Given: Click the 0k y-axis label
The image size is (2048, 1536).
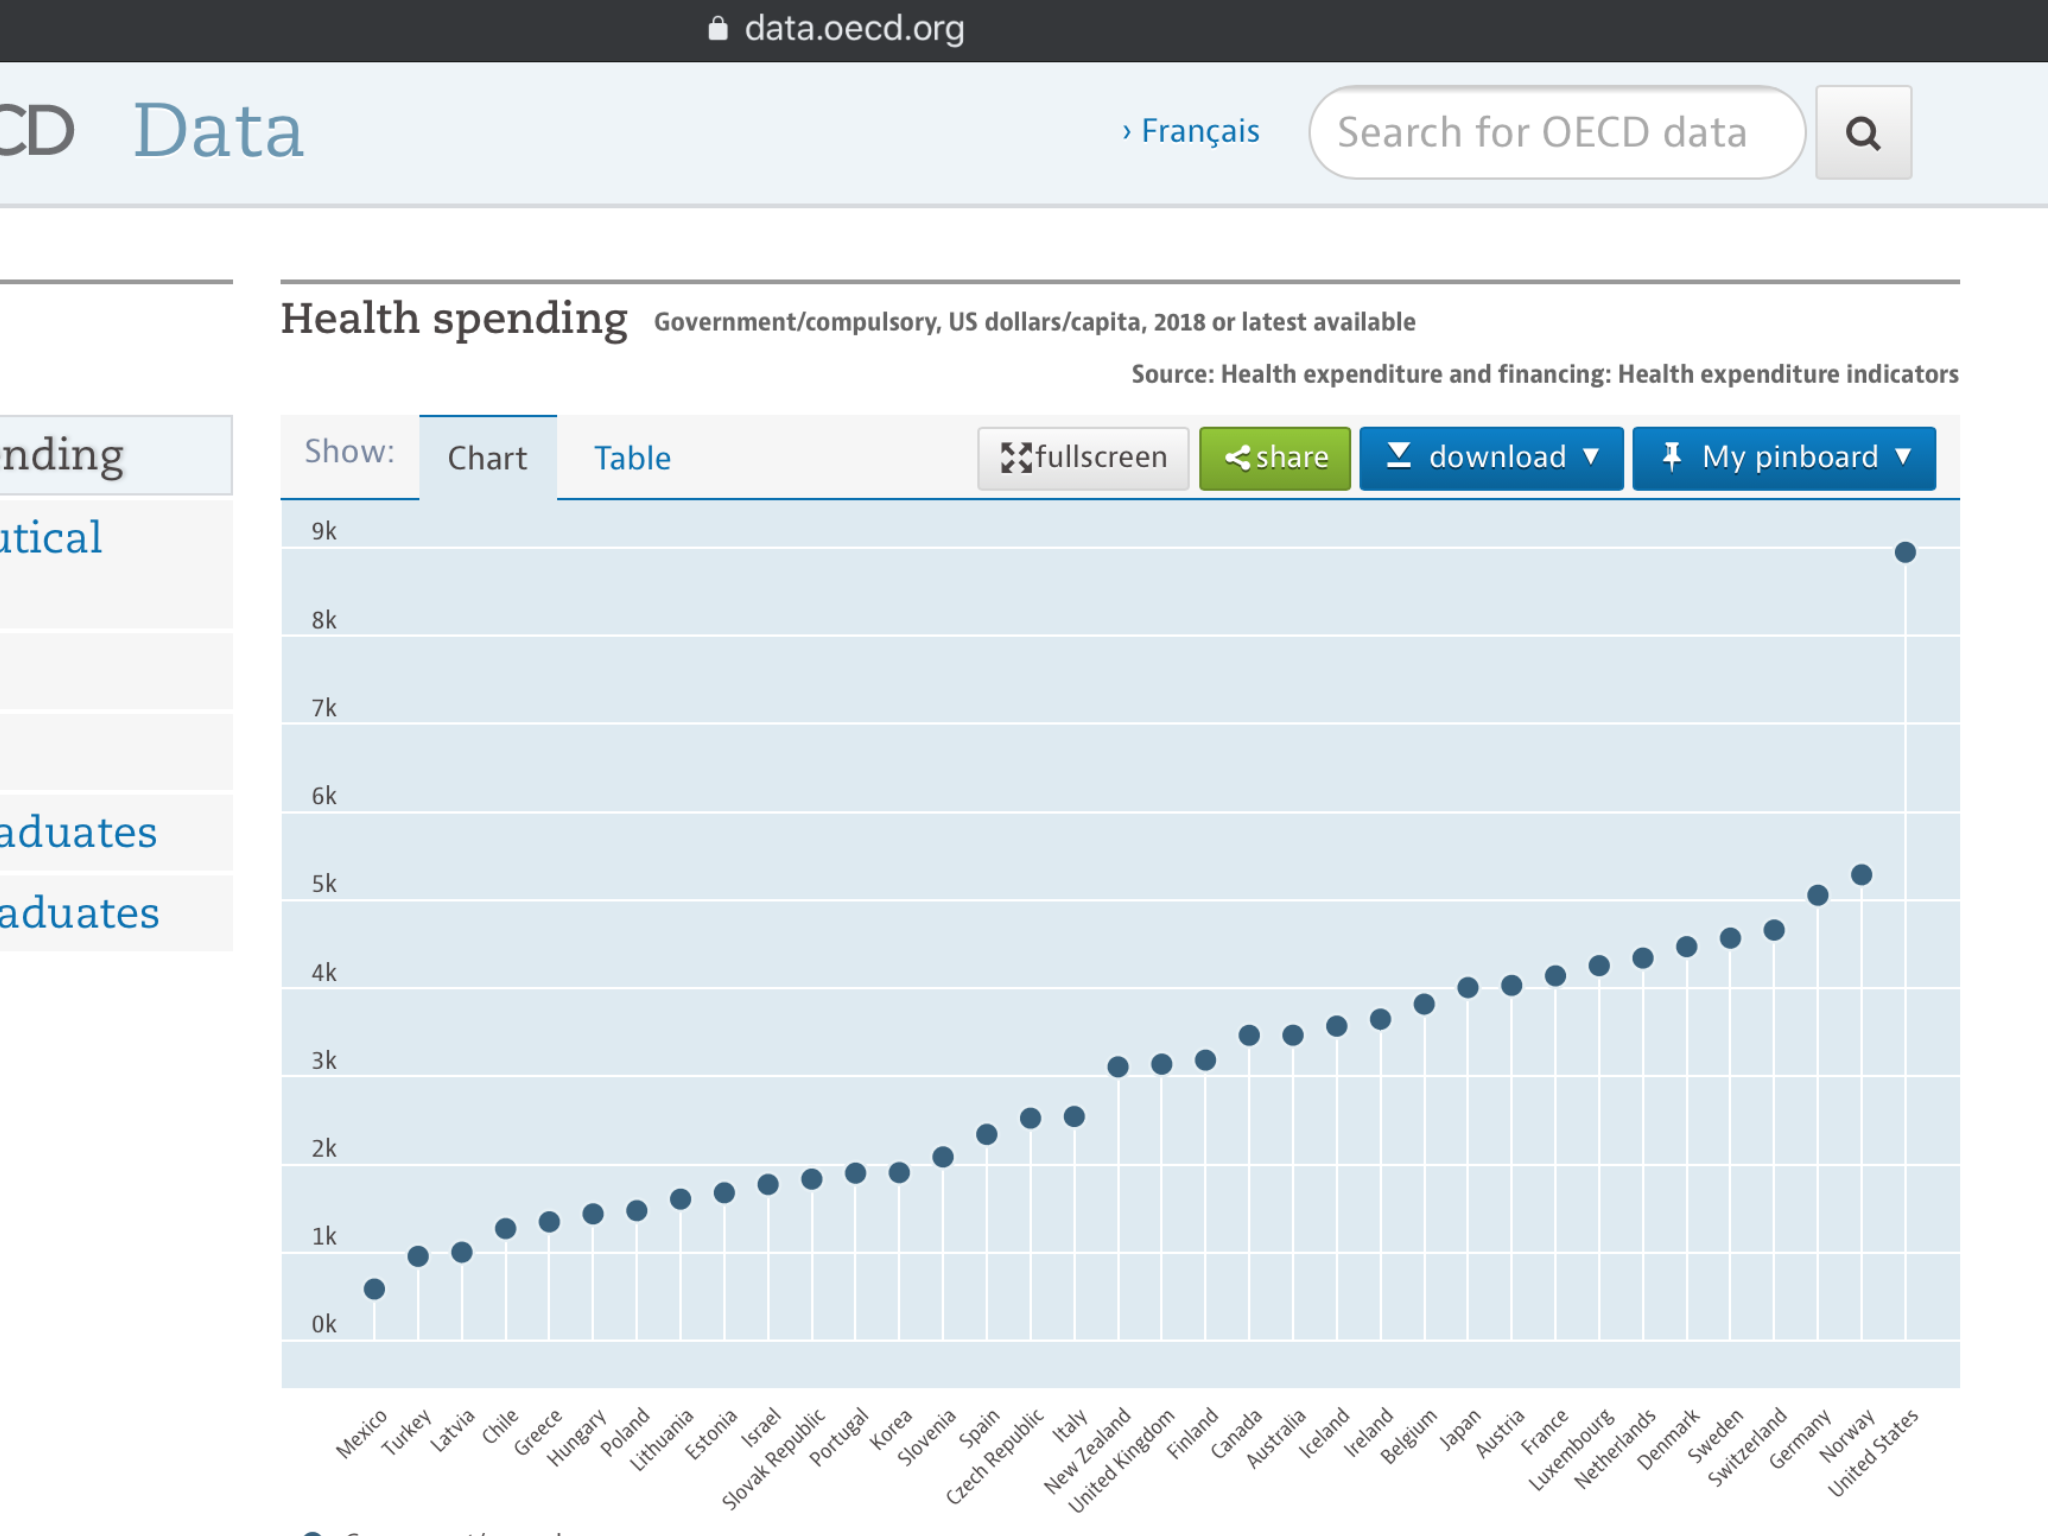Looking at the screenshot, I should pyautogui.click(x=324, y=1324).
